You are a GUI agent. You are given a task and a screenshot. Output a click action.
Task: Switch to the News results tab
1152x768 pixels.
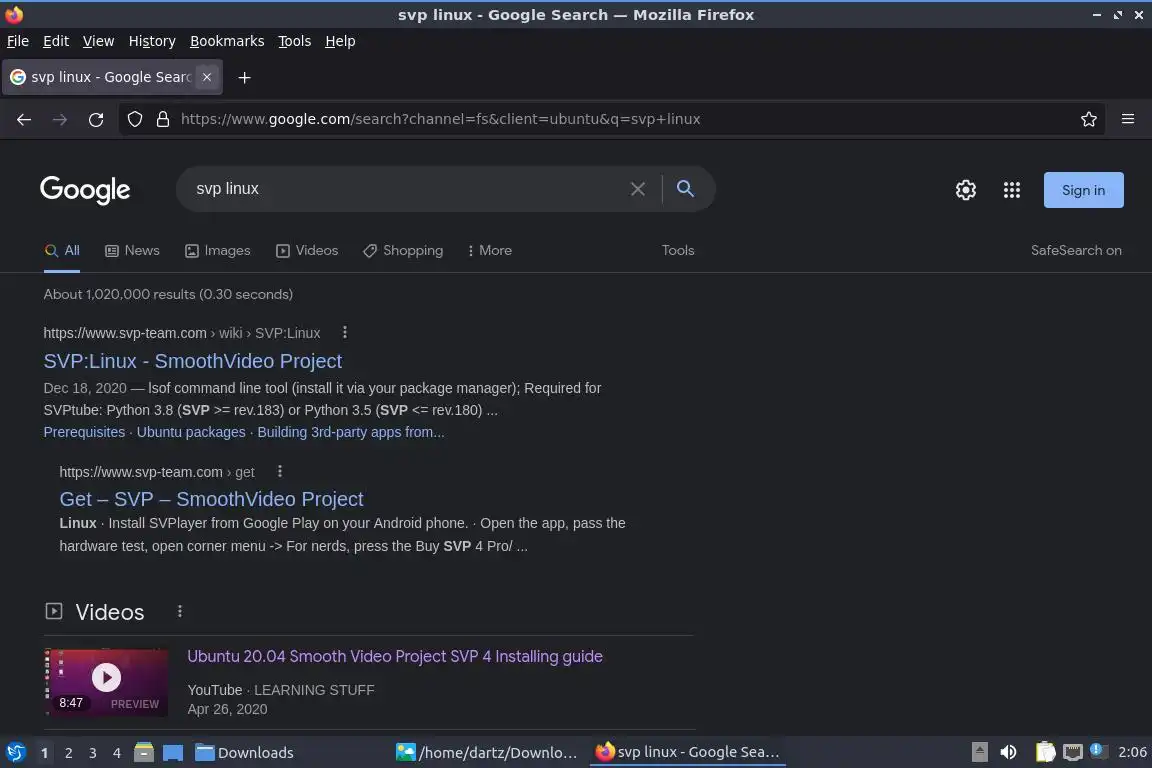[x=132, y=251]
